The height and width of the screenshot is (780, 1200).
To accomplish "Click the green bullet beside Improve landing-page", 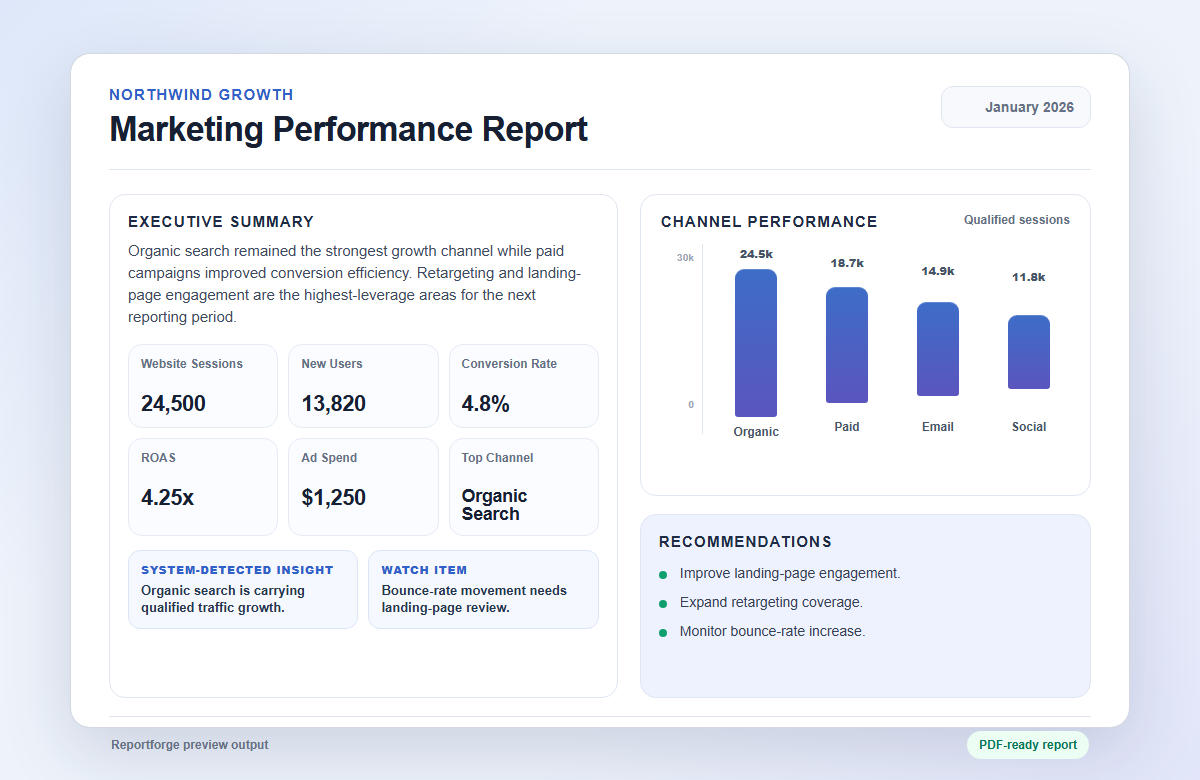I will (x=663, y=575).
